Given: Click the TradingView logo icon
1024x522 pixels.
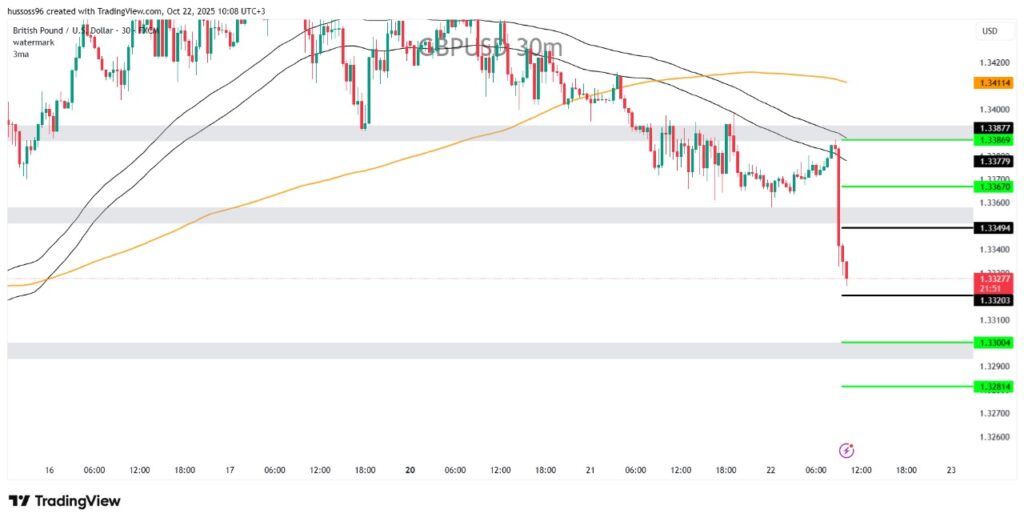Looking at the screenshot, I should (x=18, y=500).
